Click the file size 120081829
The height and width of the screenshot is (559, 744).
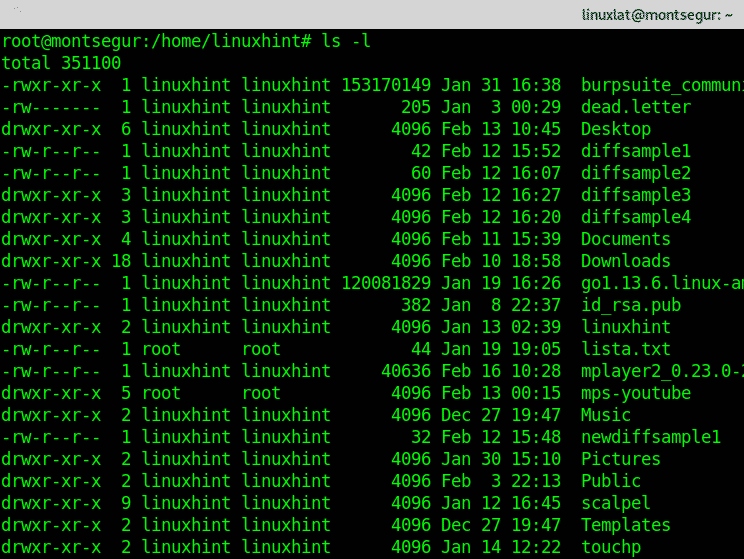point(386,283)
